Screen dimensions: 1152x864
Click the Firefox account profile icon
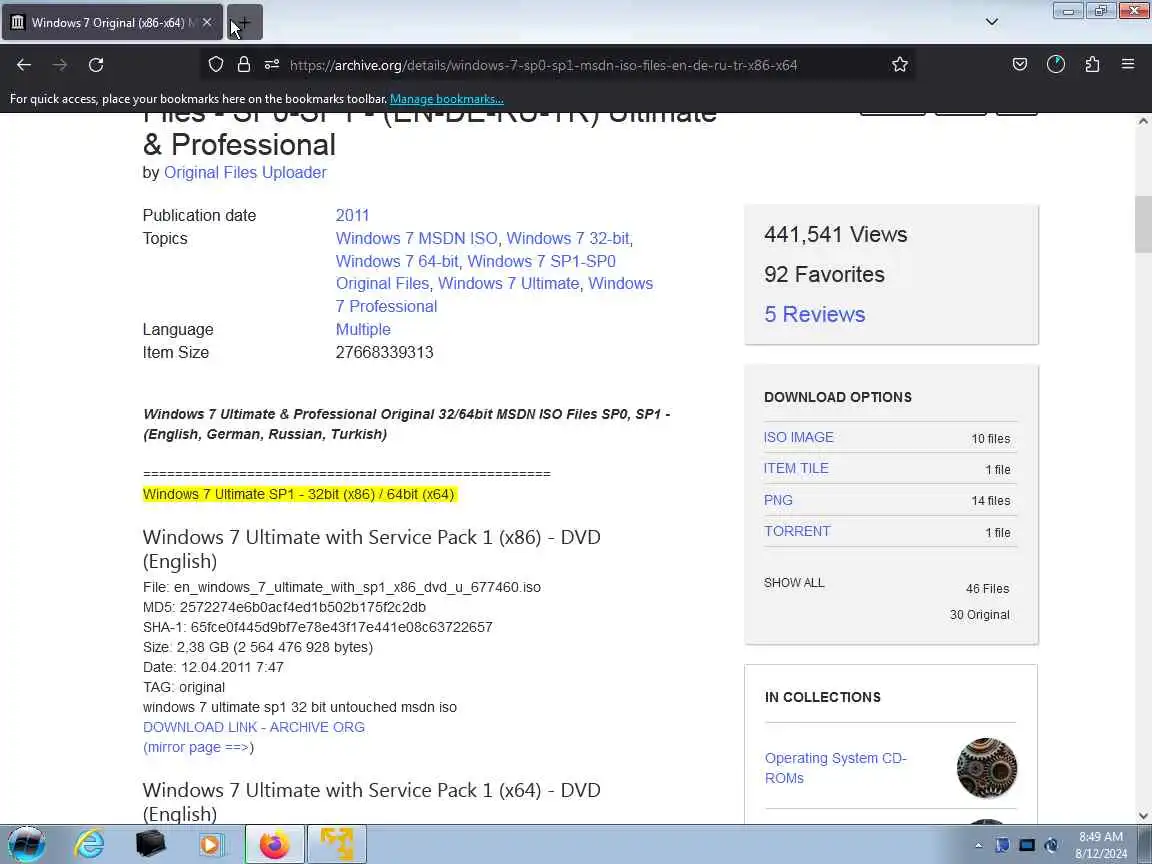click(x=1056, y=65)
